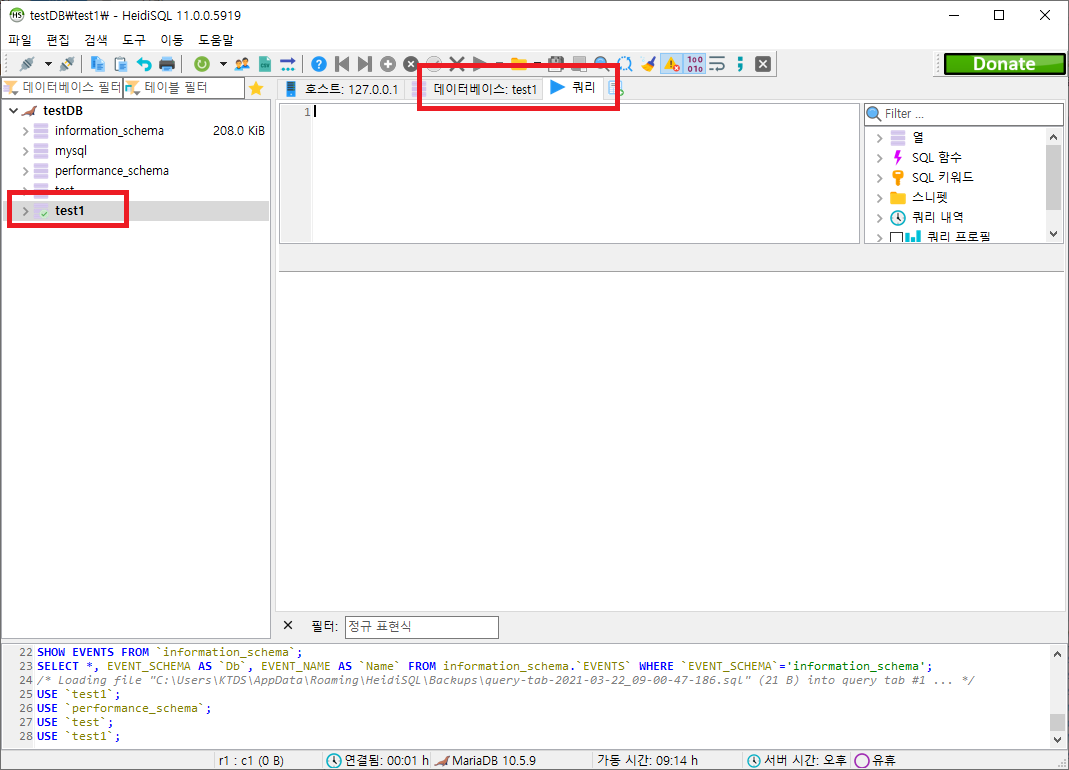The image size is (1069, 770).
Task: Toggle stop on errors warning icon
Action: [x=672, y=64]
